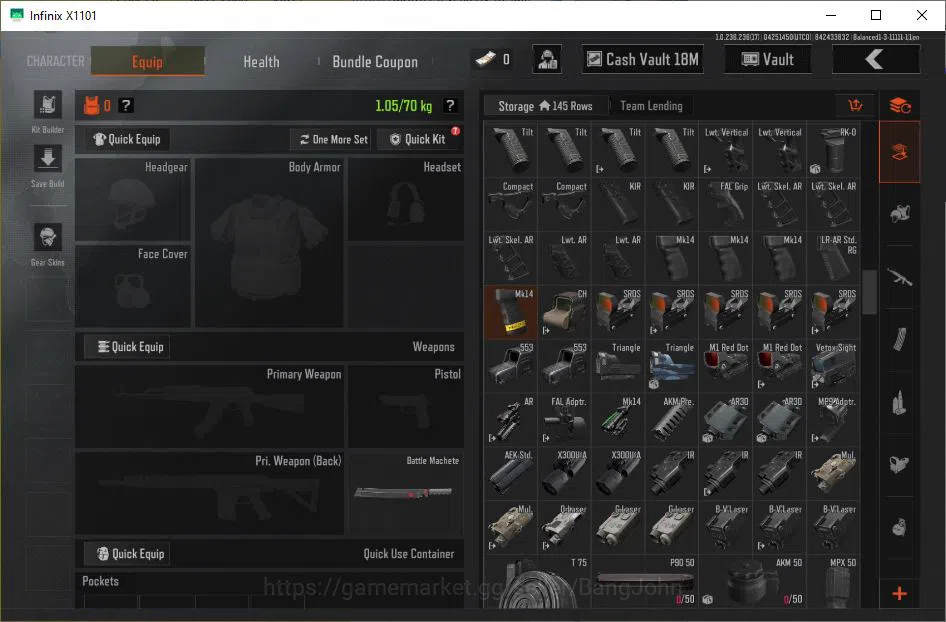Select the Triangle sight with blue skin
This screenshot has width=946, height=622.
click(x=671, y=366)
